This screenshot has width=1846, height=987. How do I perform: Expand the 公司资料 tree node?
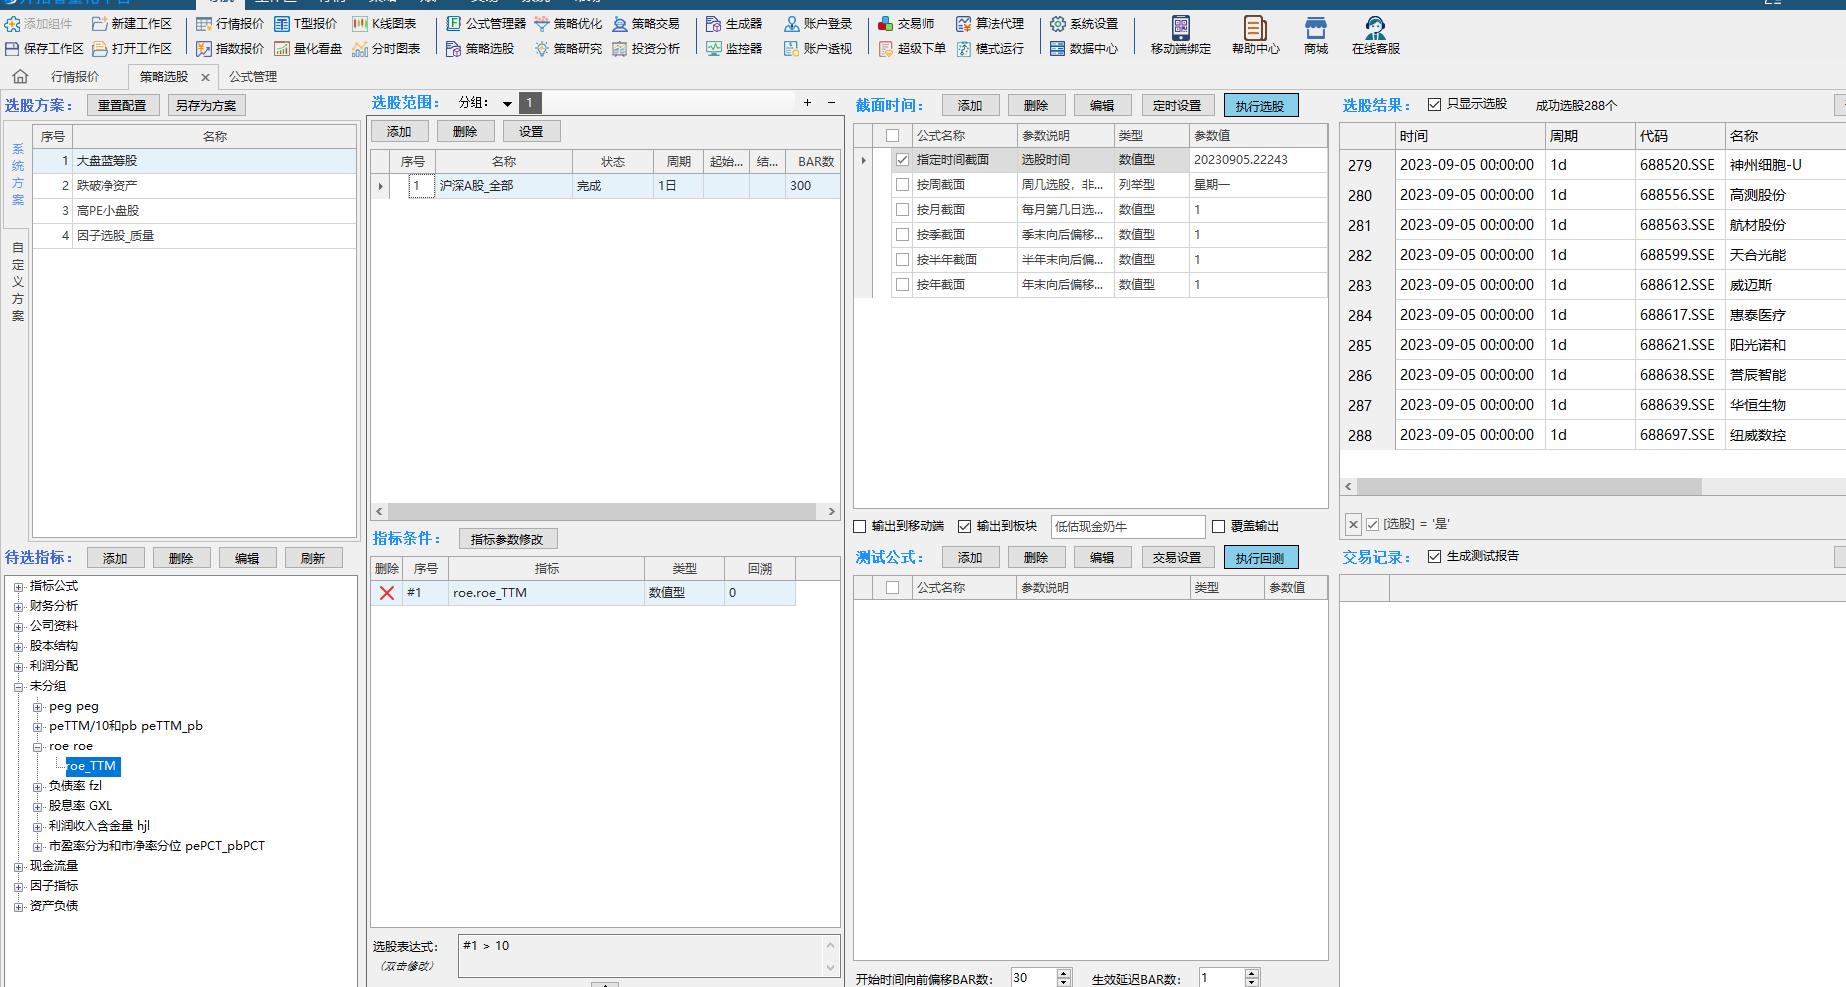[19, 627]
